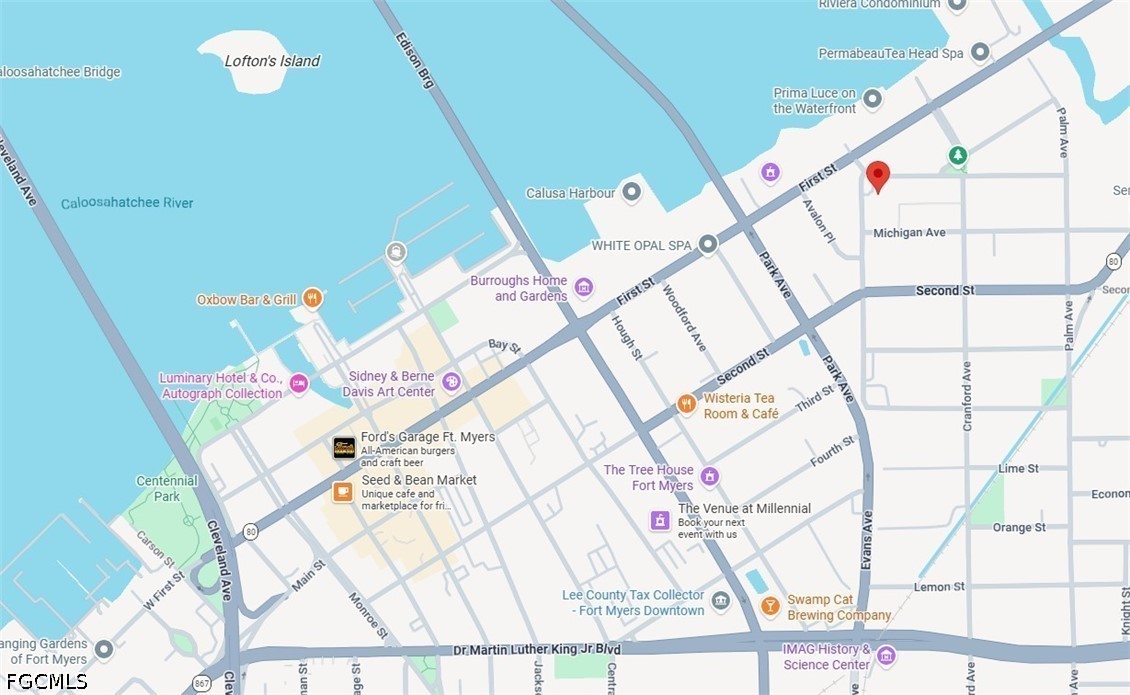The height and width of the screenshot is (695, 1130).
Task: Open the Luminary Hotel lodging marker
Action: [x=298, y=384]
